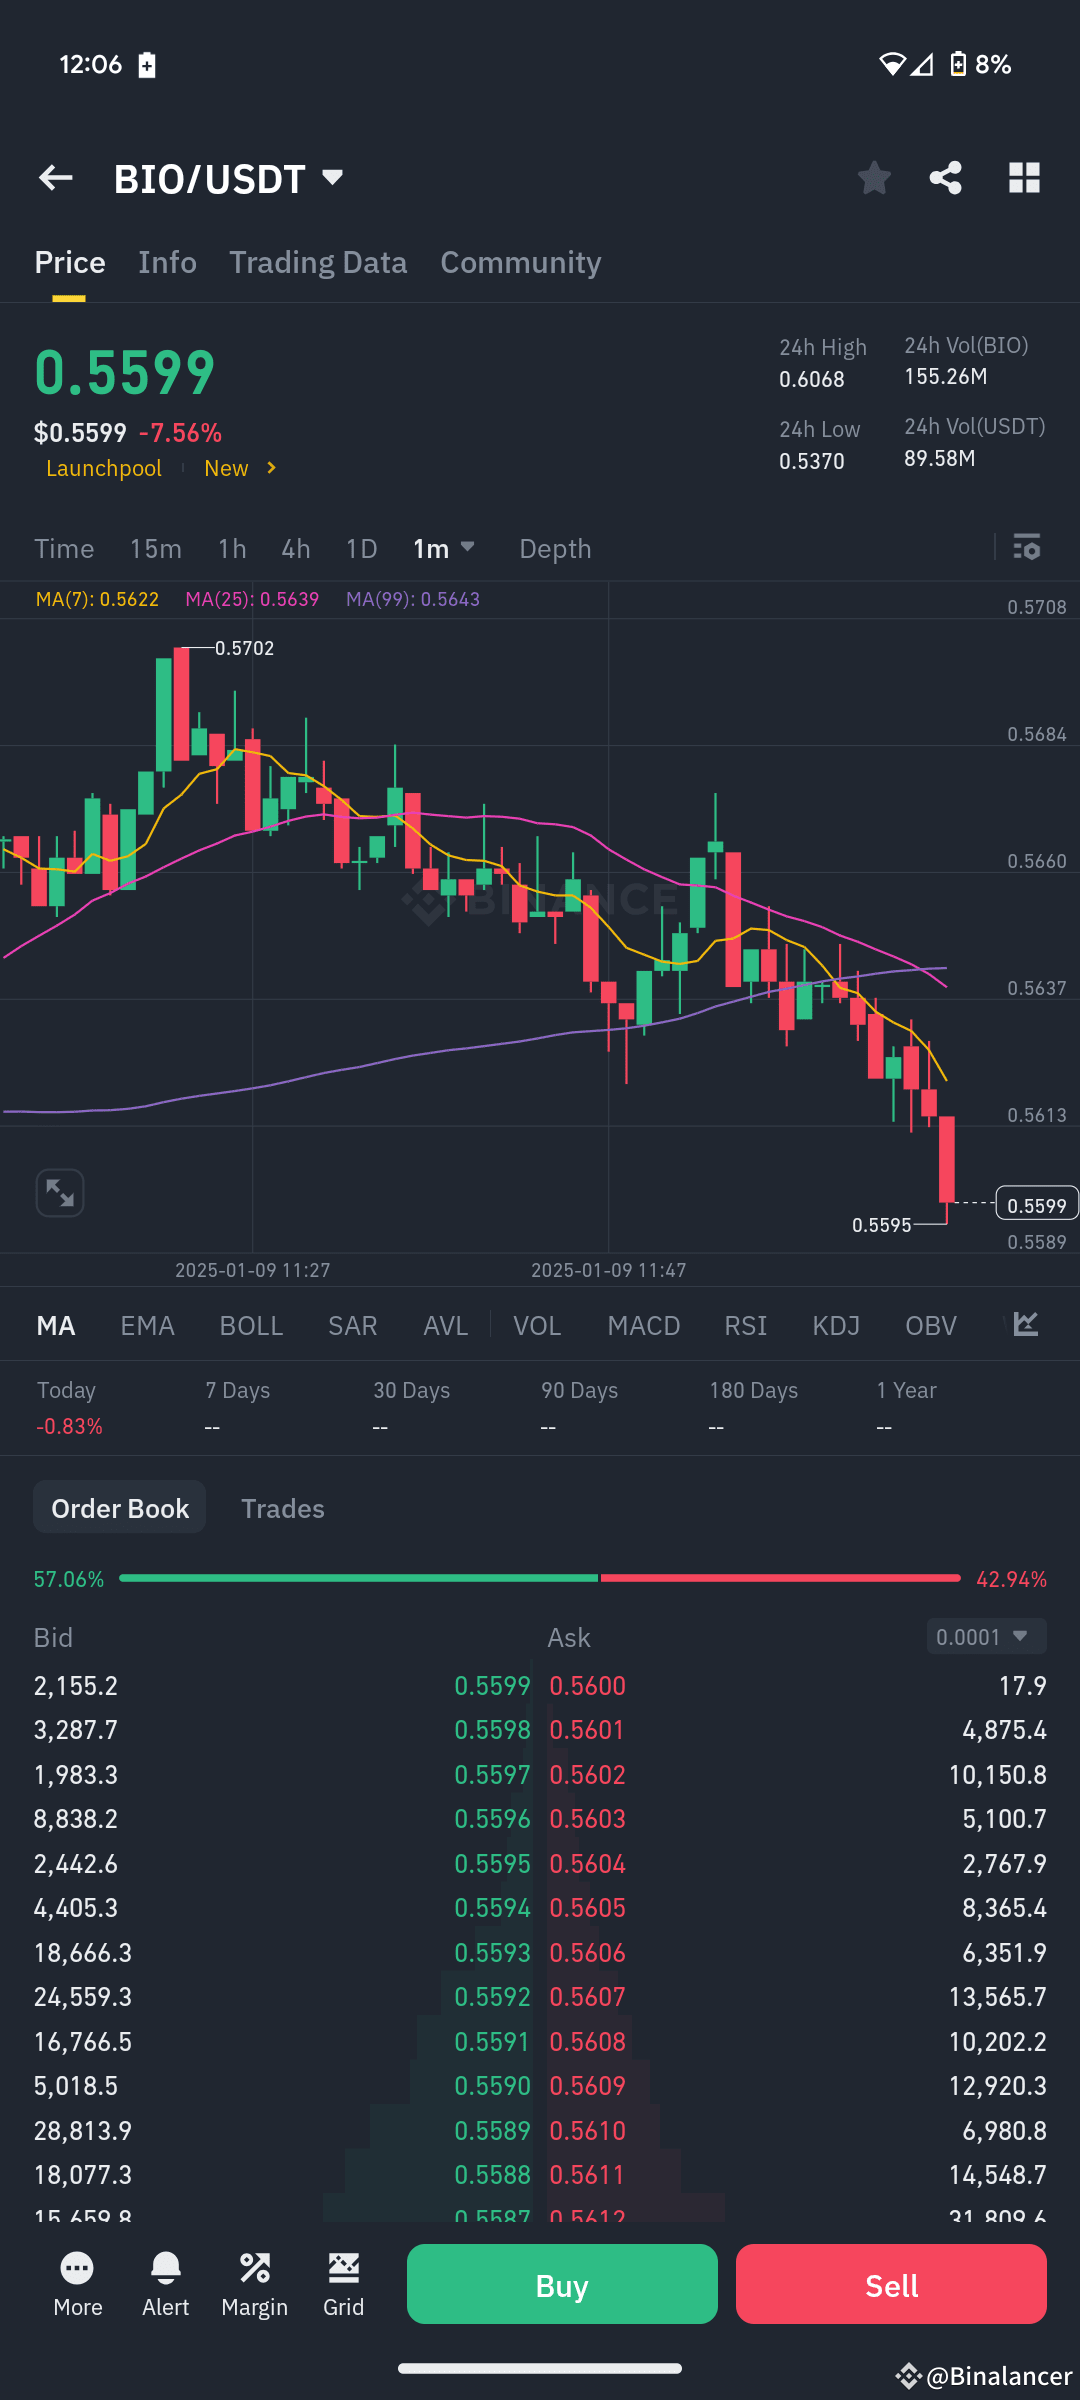Image resolution: width=1080 pixels, height=2400 pixels.
Task: Select the Order Book tab
Action: click(120, 1507)
